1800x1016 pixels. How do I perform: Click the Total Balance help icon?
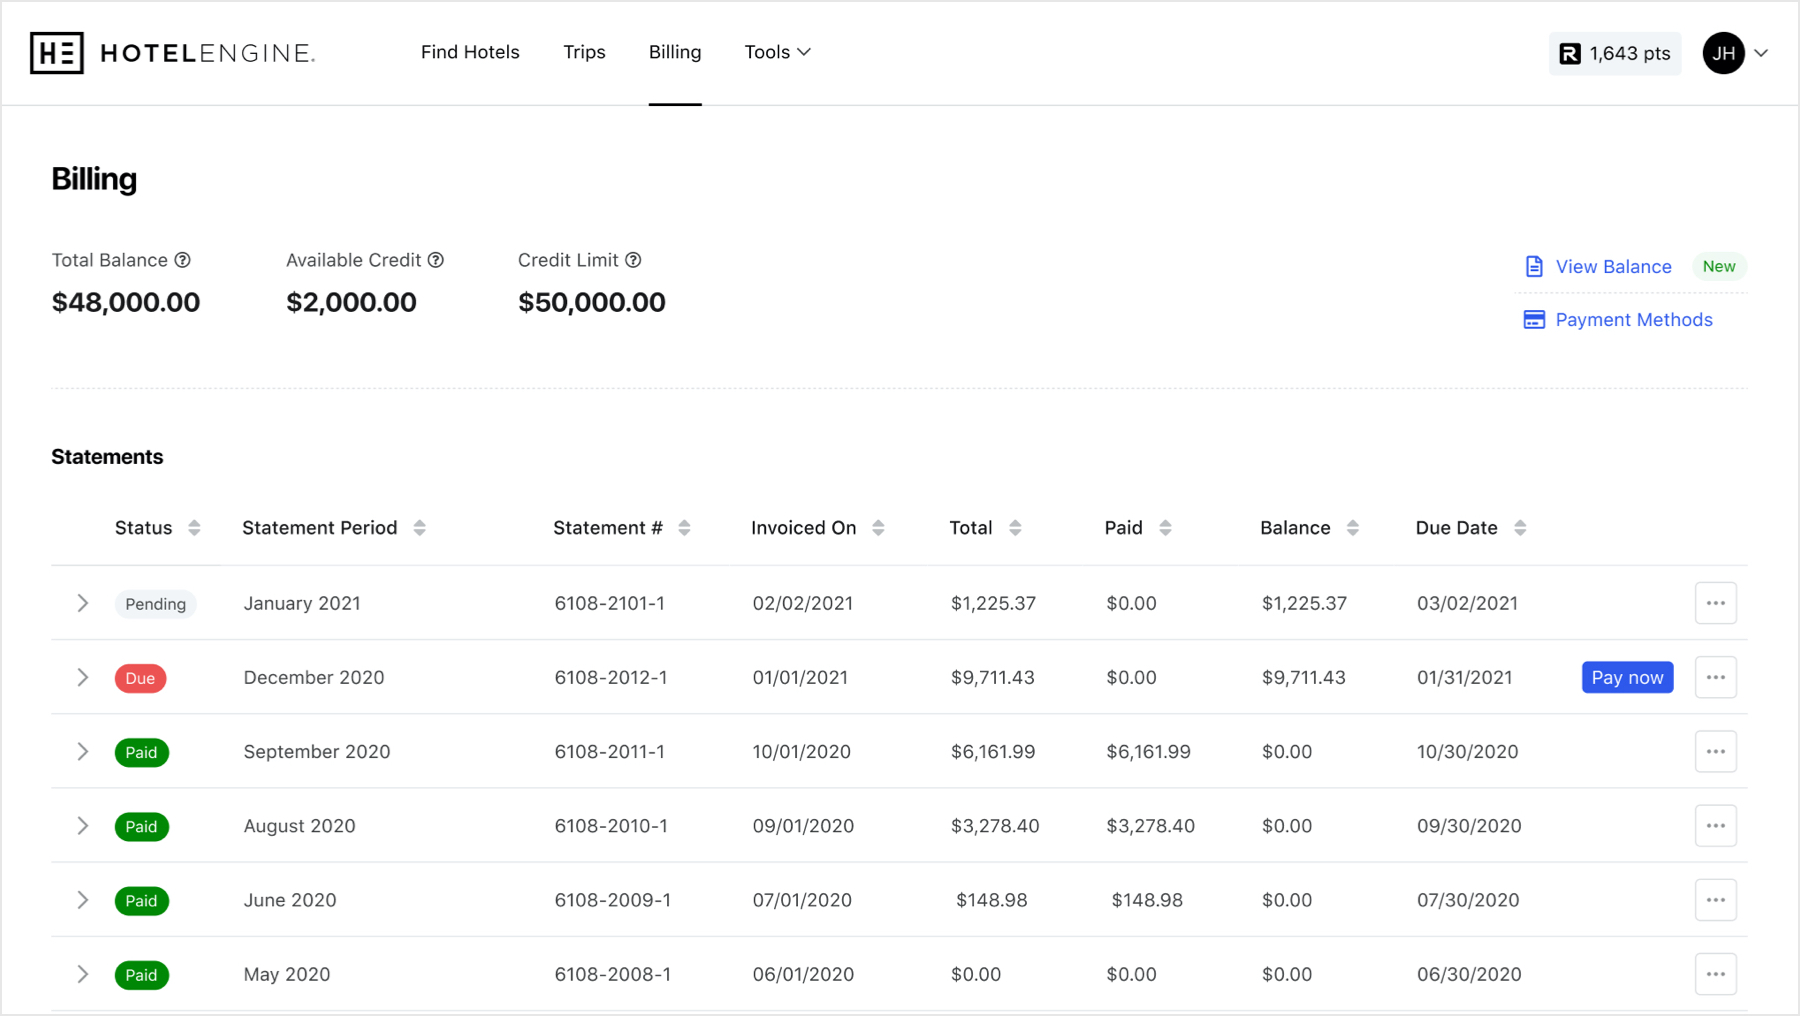183,260
